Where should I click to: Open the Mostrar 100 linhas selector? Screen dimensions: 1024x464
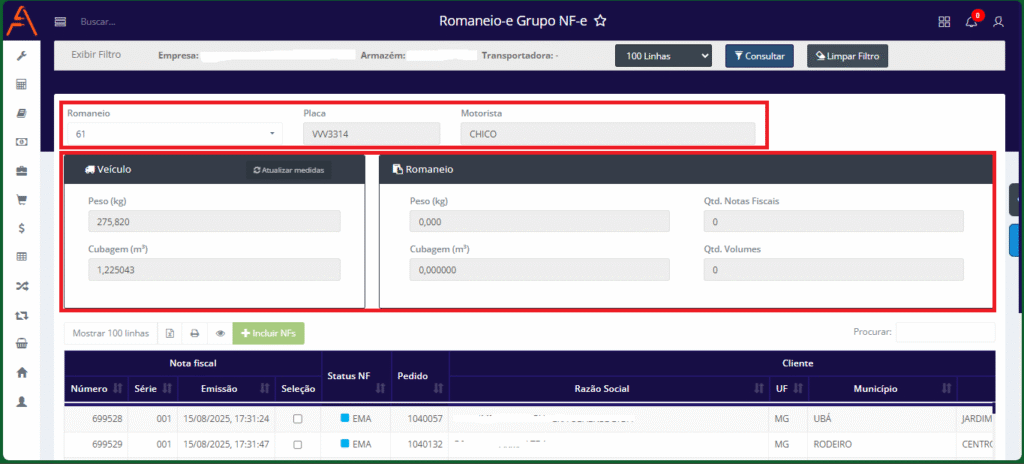111,333
